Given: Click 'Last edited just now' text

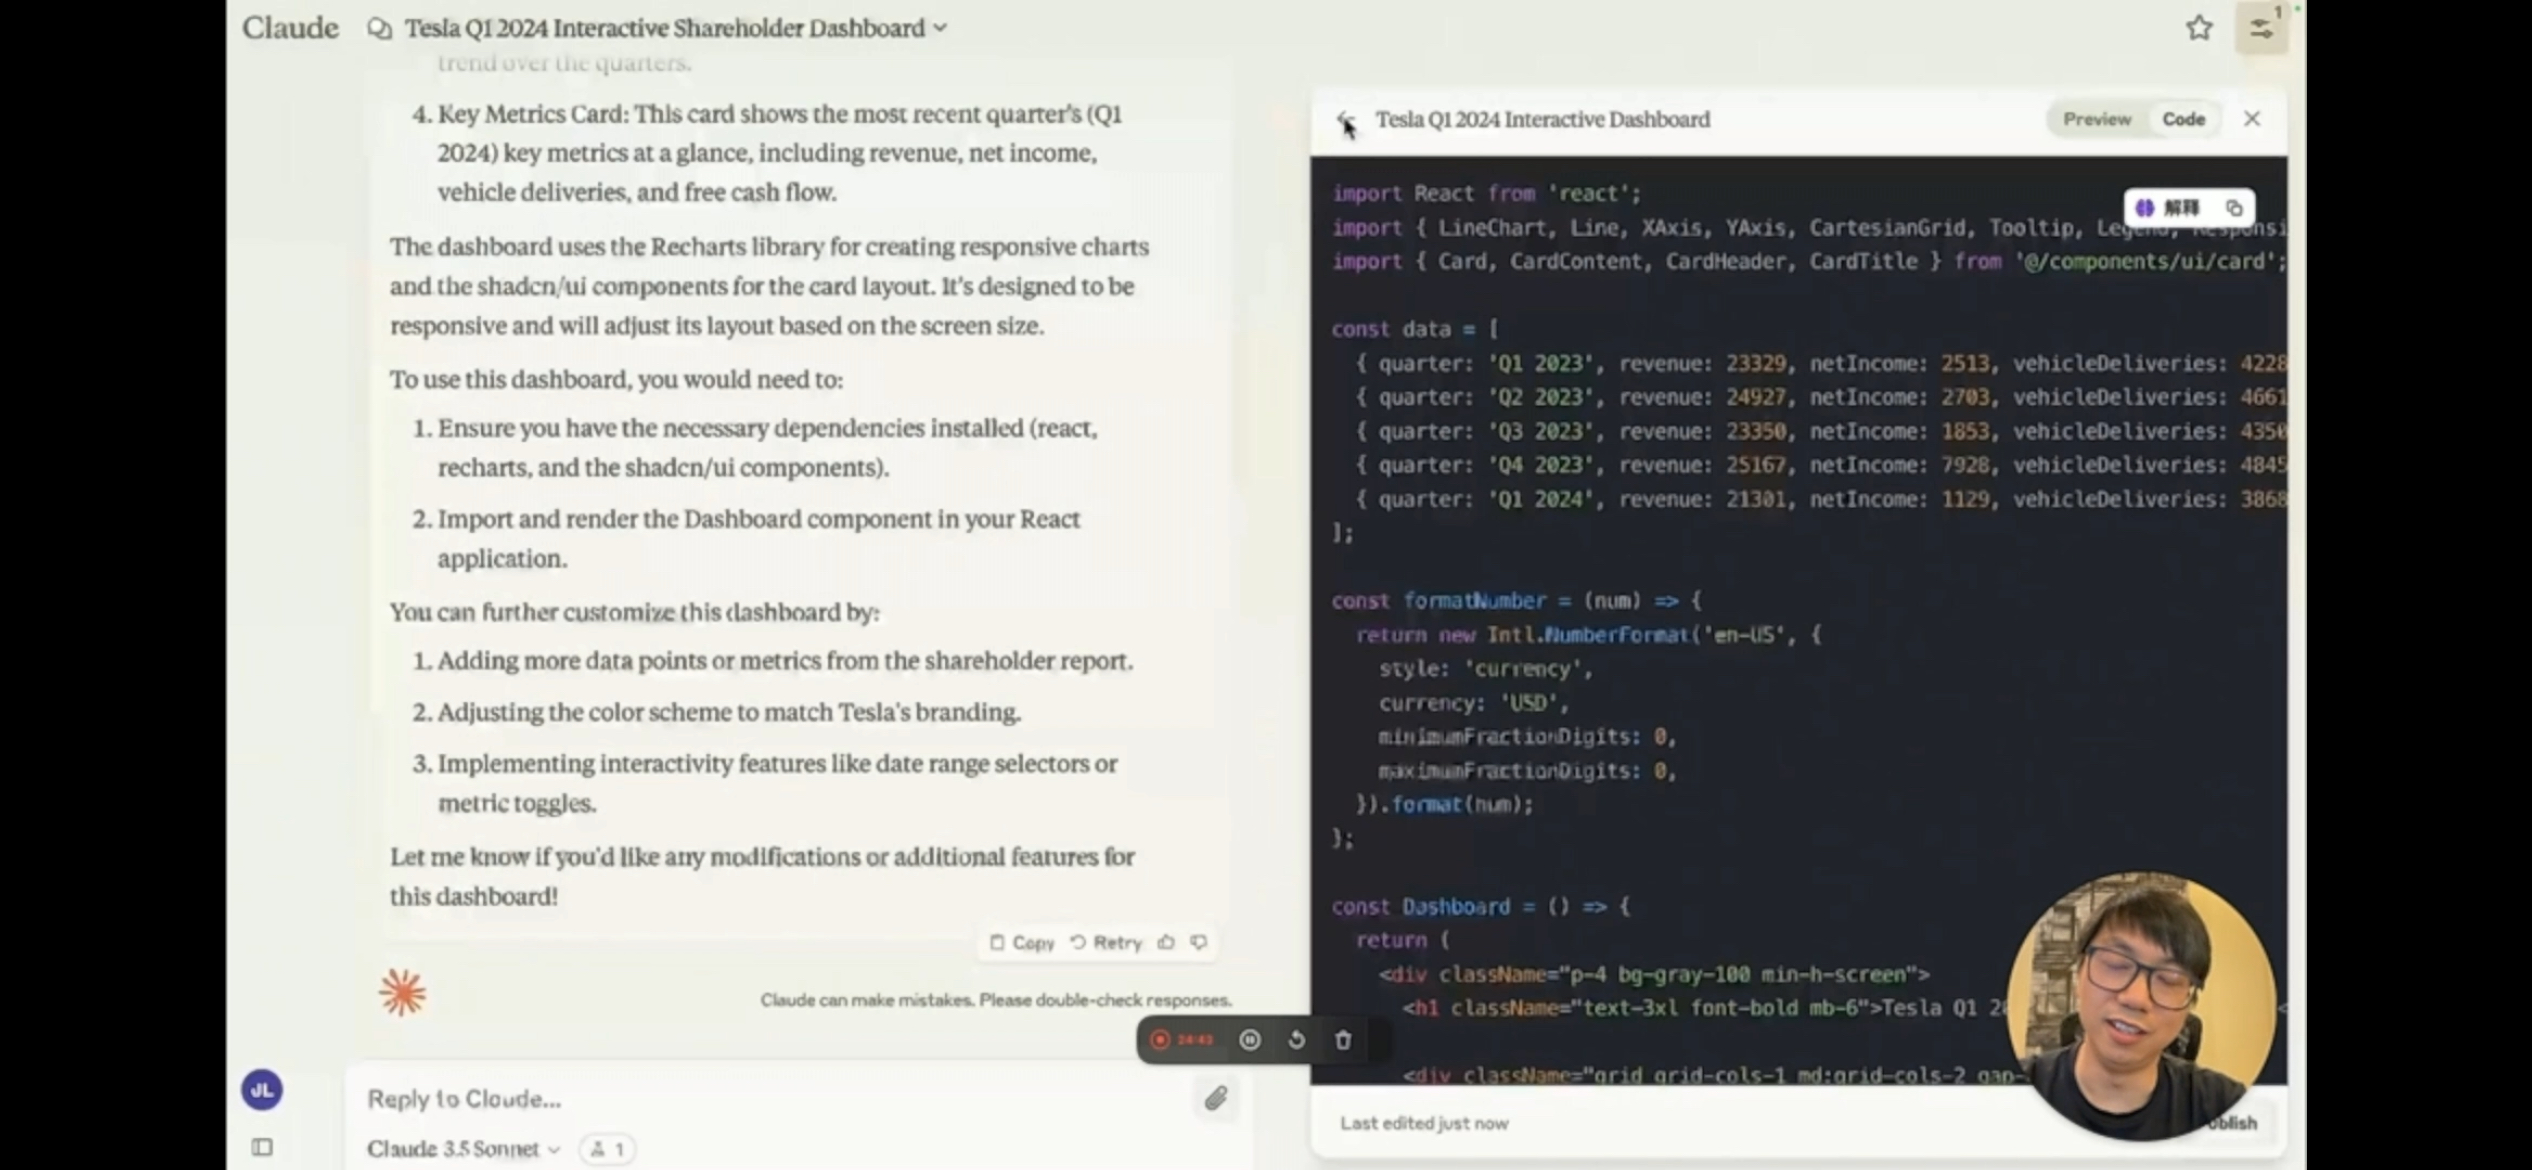Looking at the screenshot, I should 1424,1123.
